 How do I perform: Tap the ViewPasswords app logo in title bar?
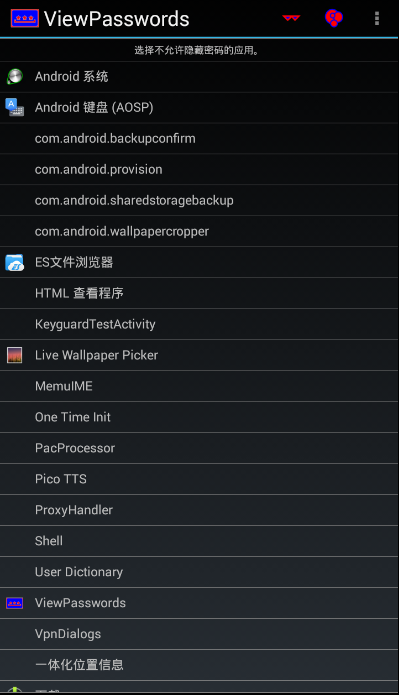coord(24,19)
